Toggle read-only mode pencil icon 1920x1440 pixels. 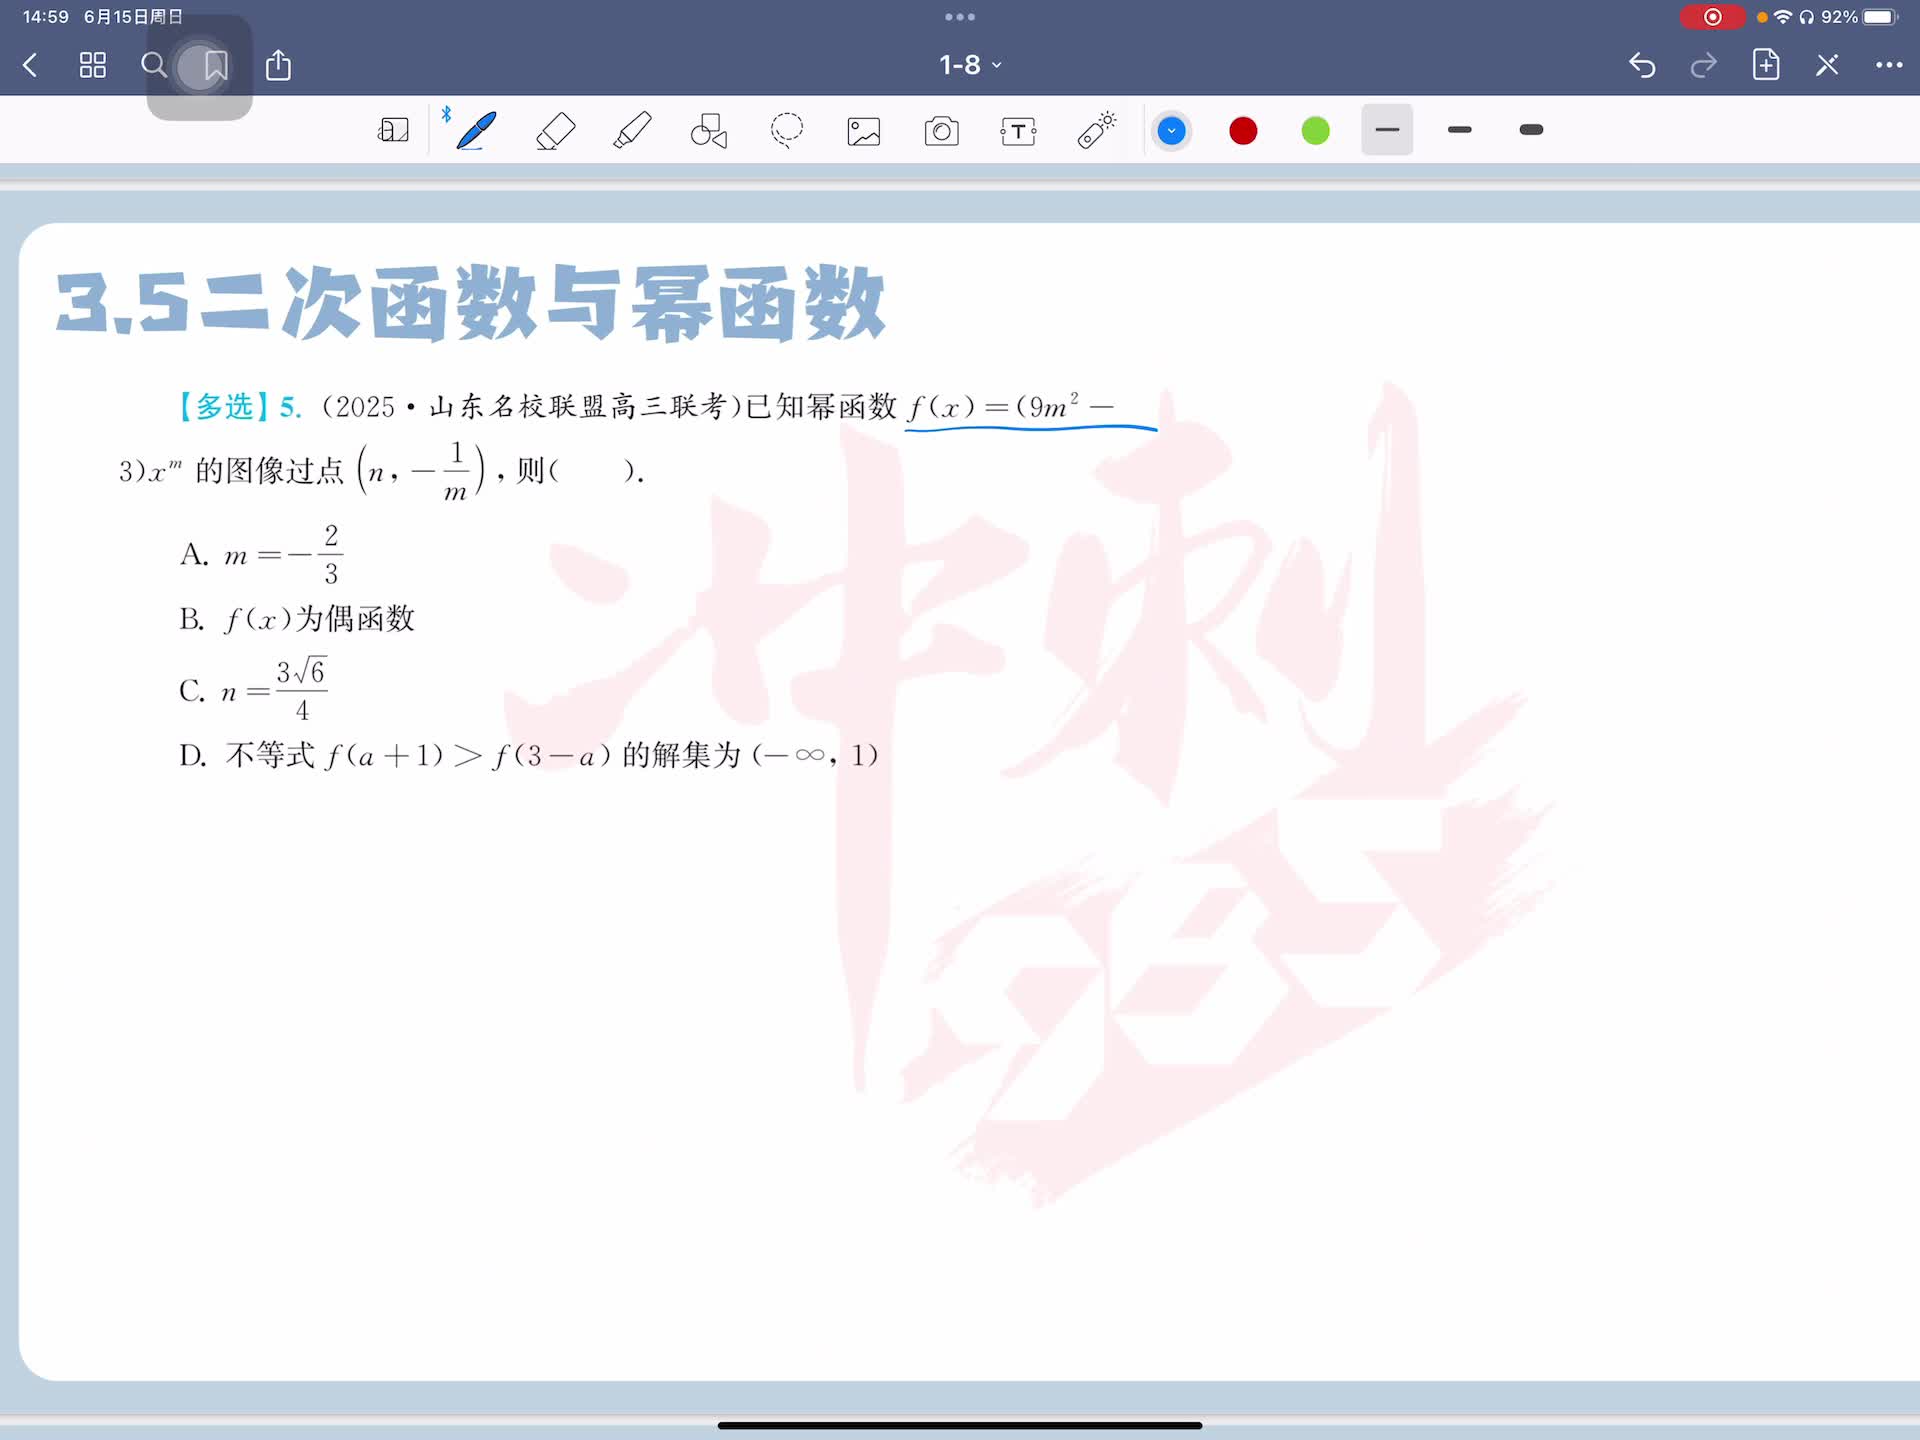pos(1827,66)
